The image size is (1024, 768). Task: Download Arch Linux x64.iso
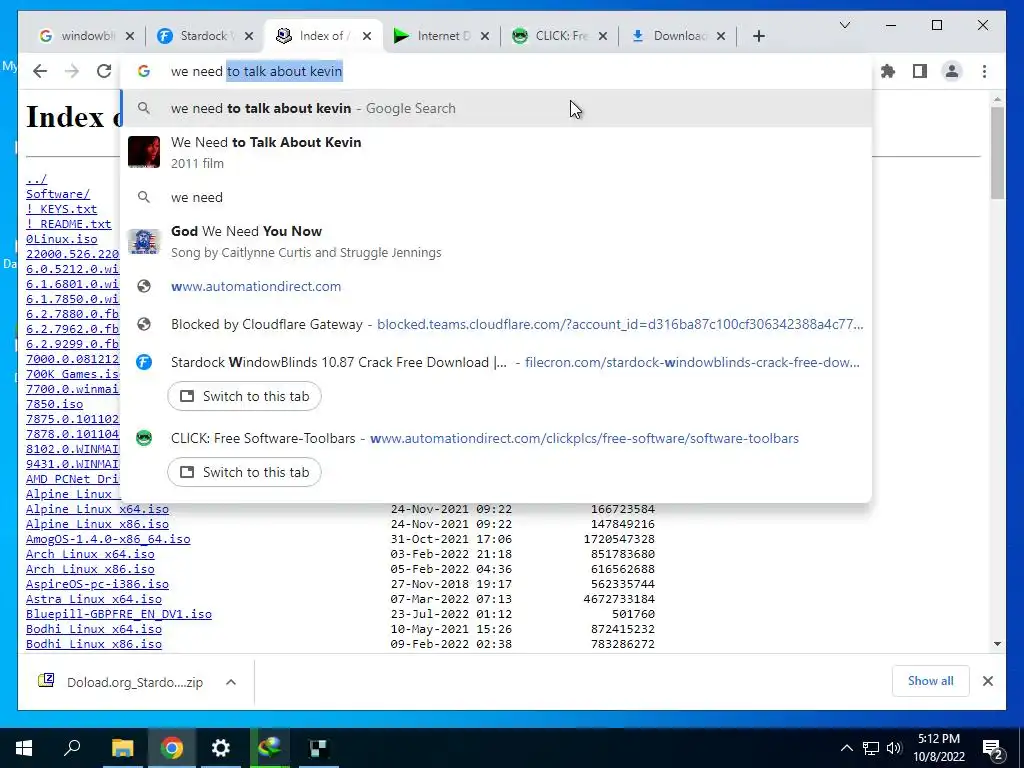pyautogui.click(x=90, y=554)
